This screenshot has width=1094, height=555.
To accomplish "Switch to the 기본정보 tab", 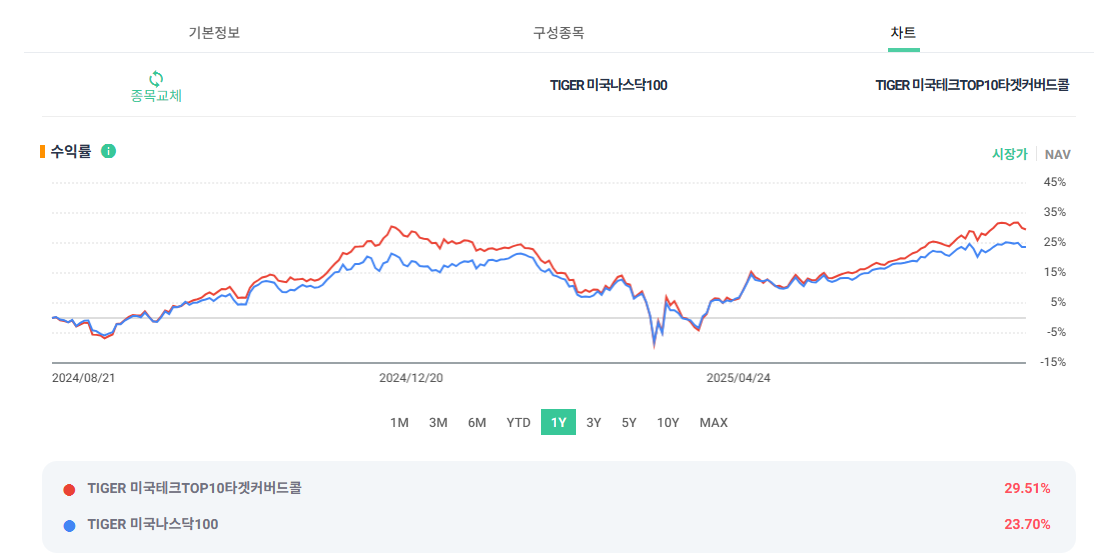I will tap(214, 33).
